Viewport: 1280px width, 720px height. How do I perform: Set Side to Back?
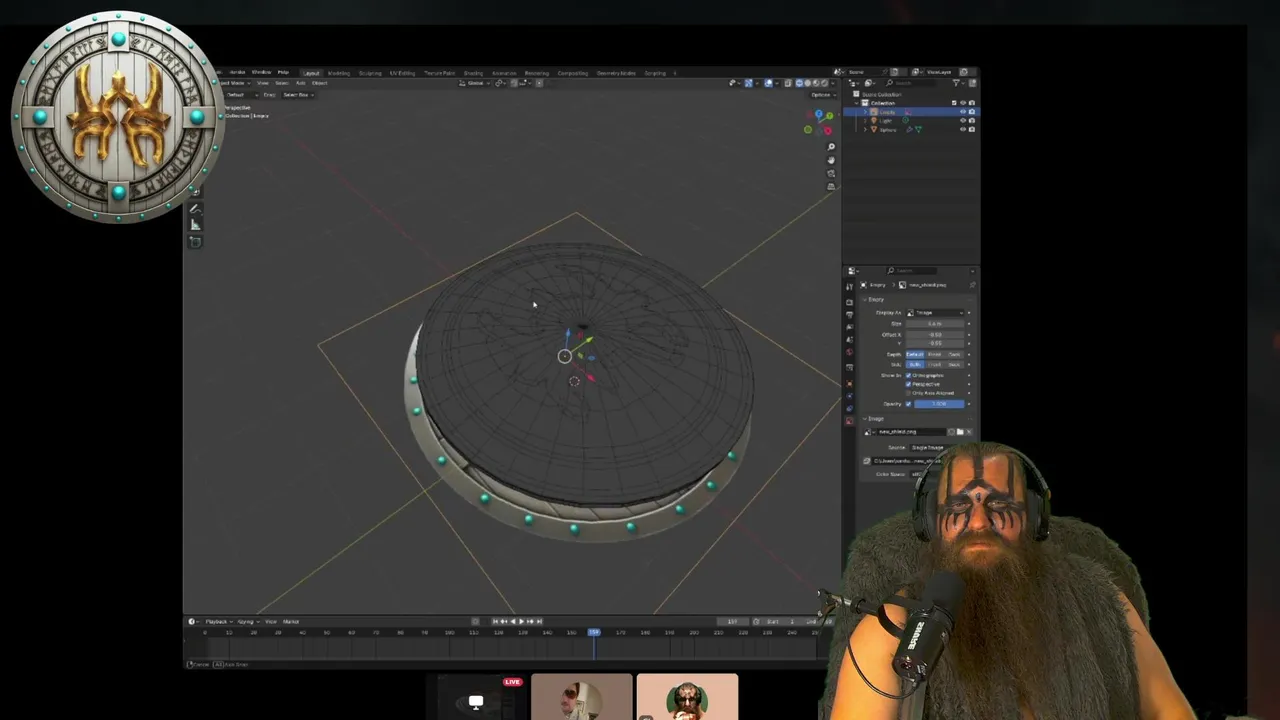pyautogui.click(x=954, y=364)
